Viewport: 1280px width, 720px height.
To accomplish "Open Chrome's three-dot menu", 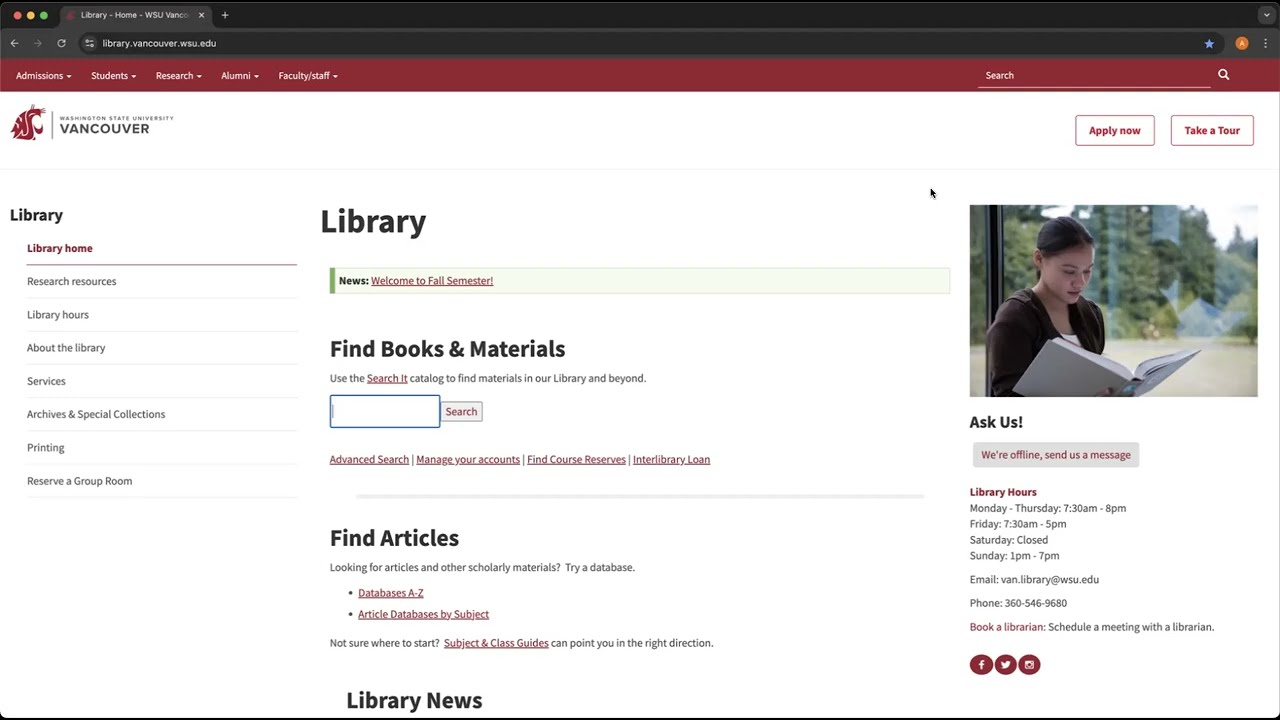I will pos(1265,43).
